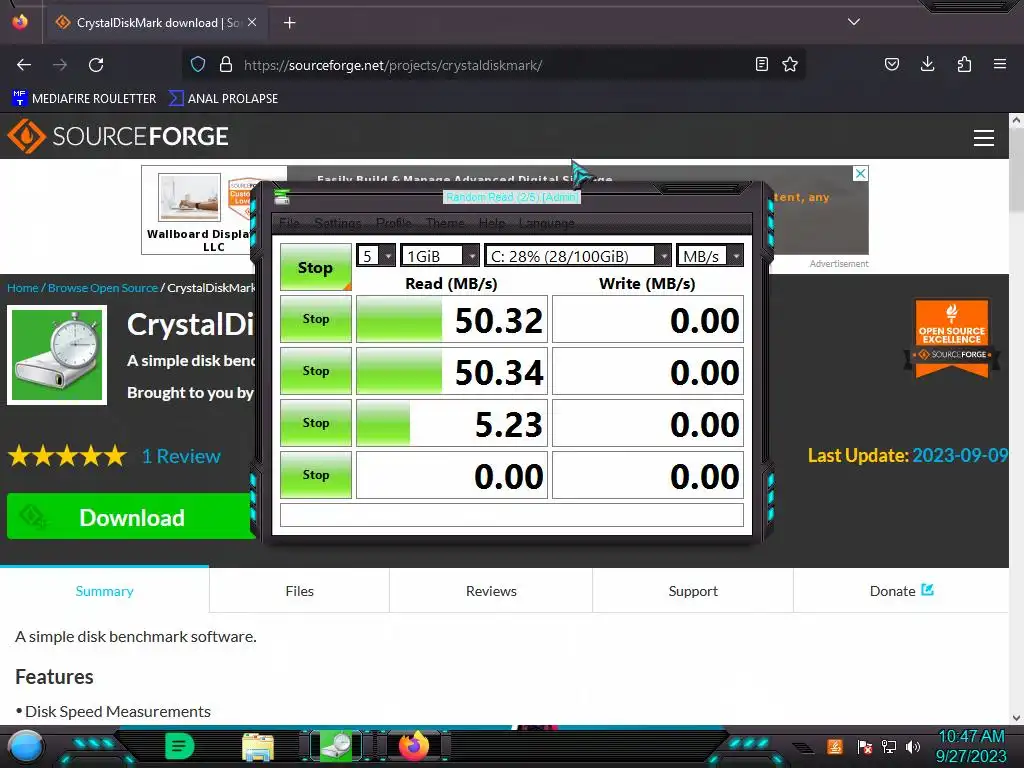Open the Support tab
Screen dimensions: 1024x768
pyautogui.click(x=693, y=591)
